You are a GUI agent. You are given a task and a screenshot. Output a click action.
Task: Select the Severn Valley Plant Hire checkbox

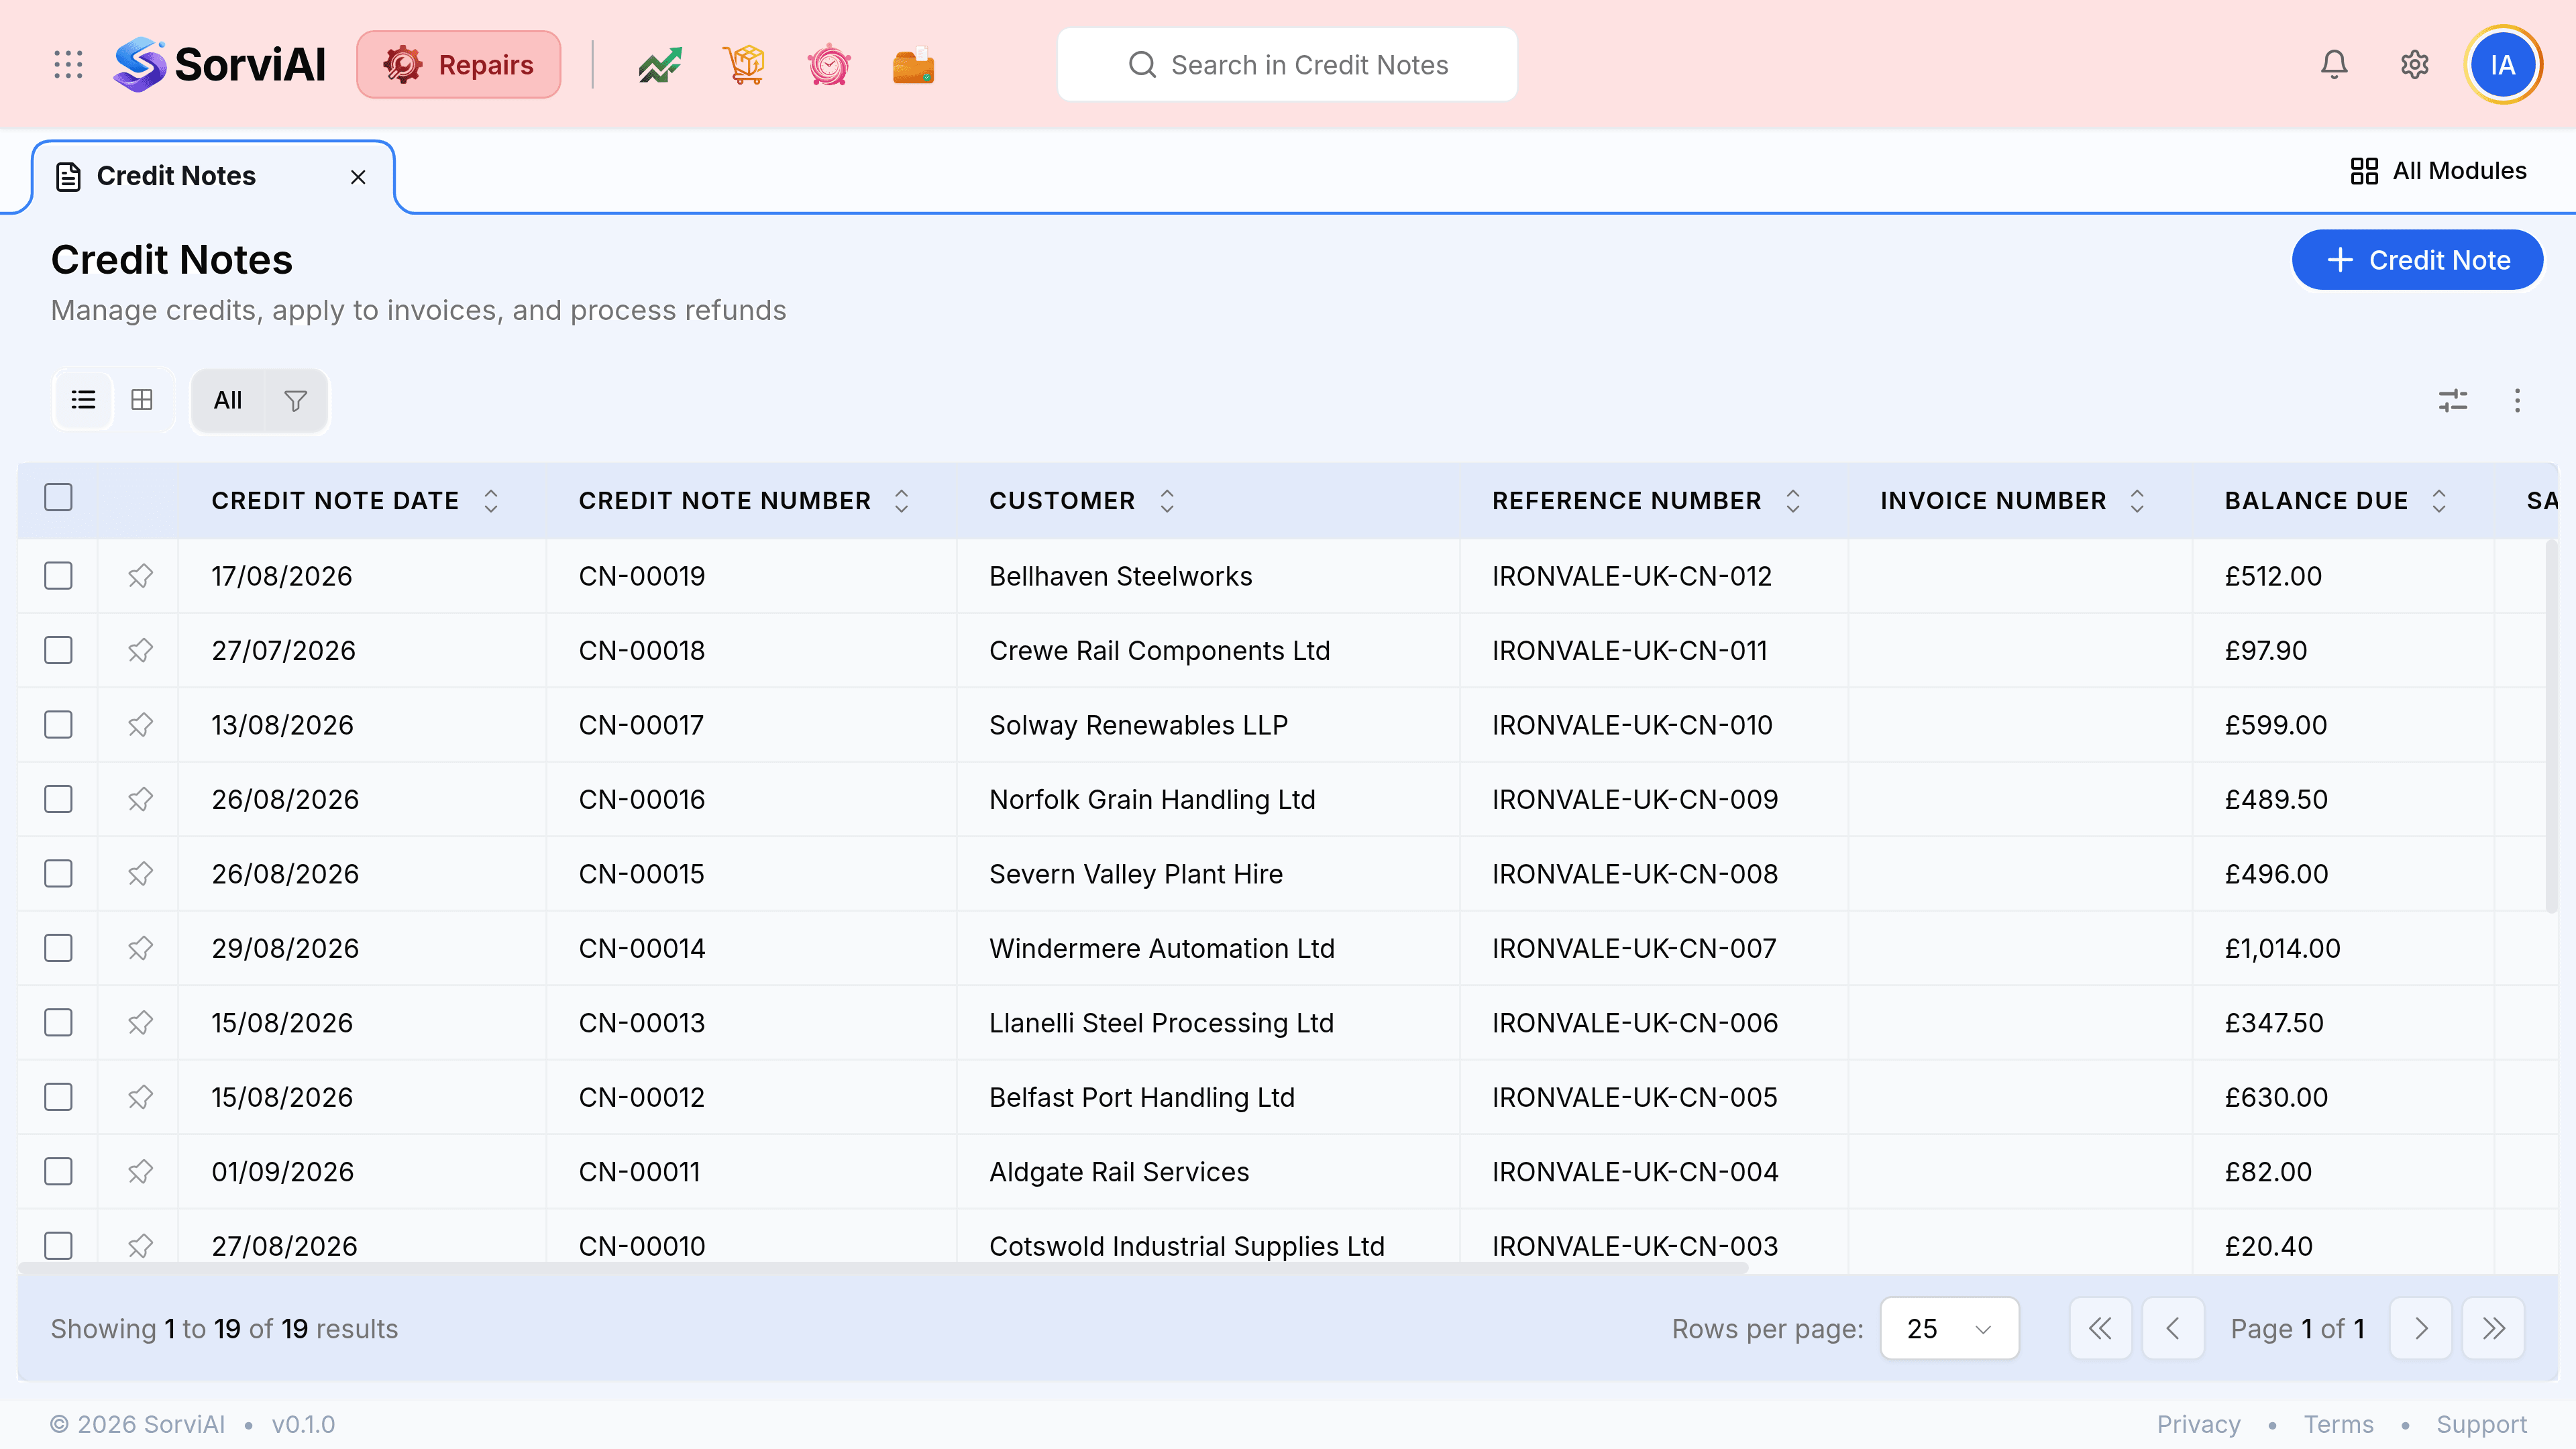tap(59, 874)
